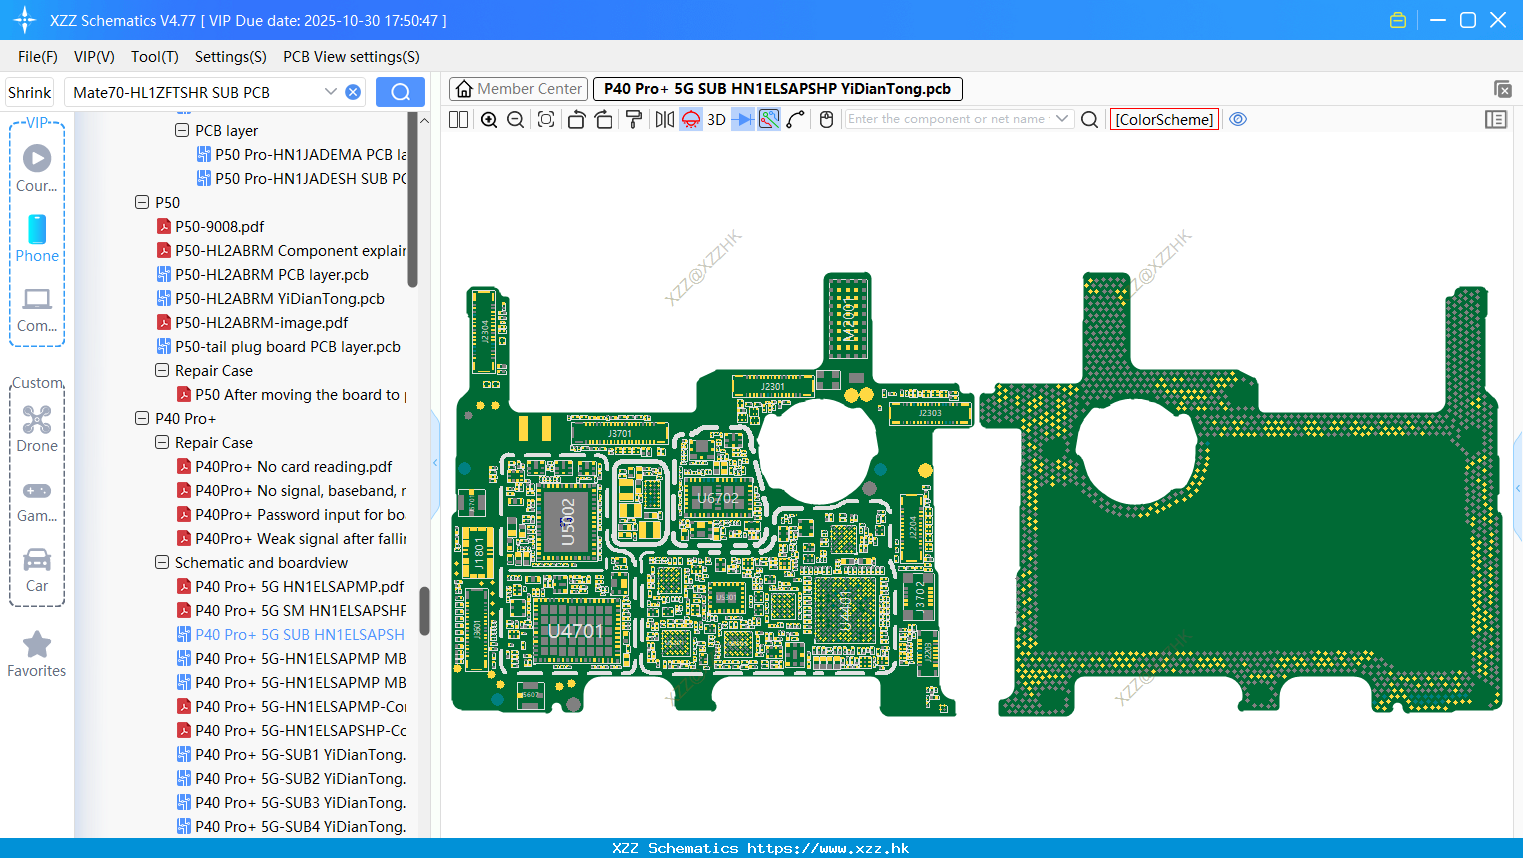Select the Game console sidebar category

coord(37,500)
